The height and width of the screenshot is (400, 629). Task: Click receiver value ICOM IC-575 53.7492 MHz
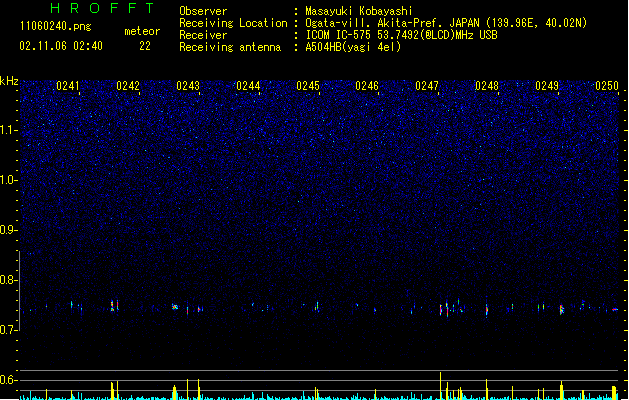402,35
